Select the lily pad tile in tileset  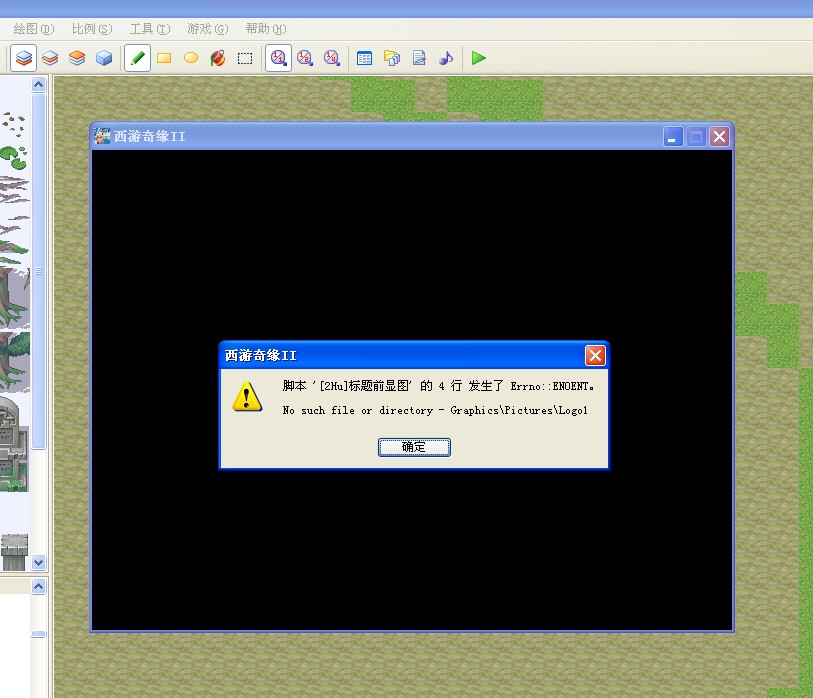coord(14,158)
